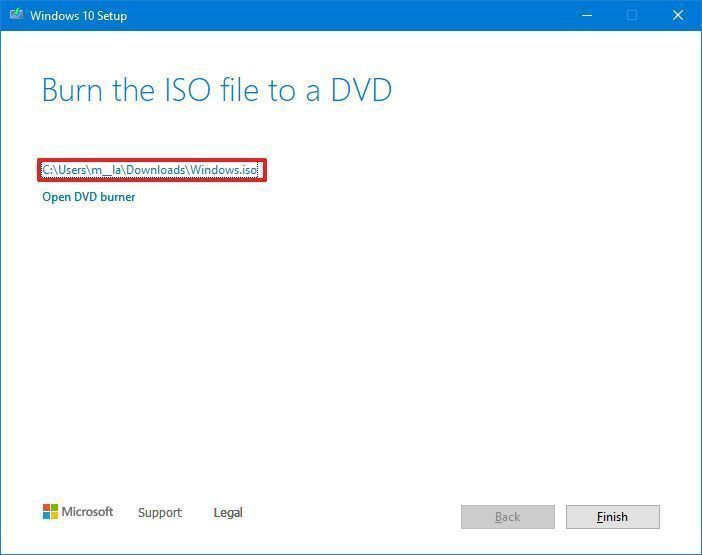The width and height of the screenshot is (702, 555).
Task: Click the "Burn the ISO file to a DVD" heading
Action: [x=217, y=90]
